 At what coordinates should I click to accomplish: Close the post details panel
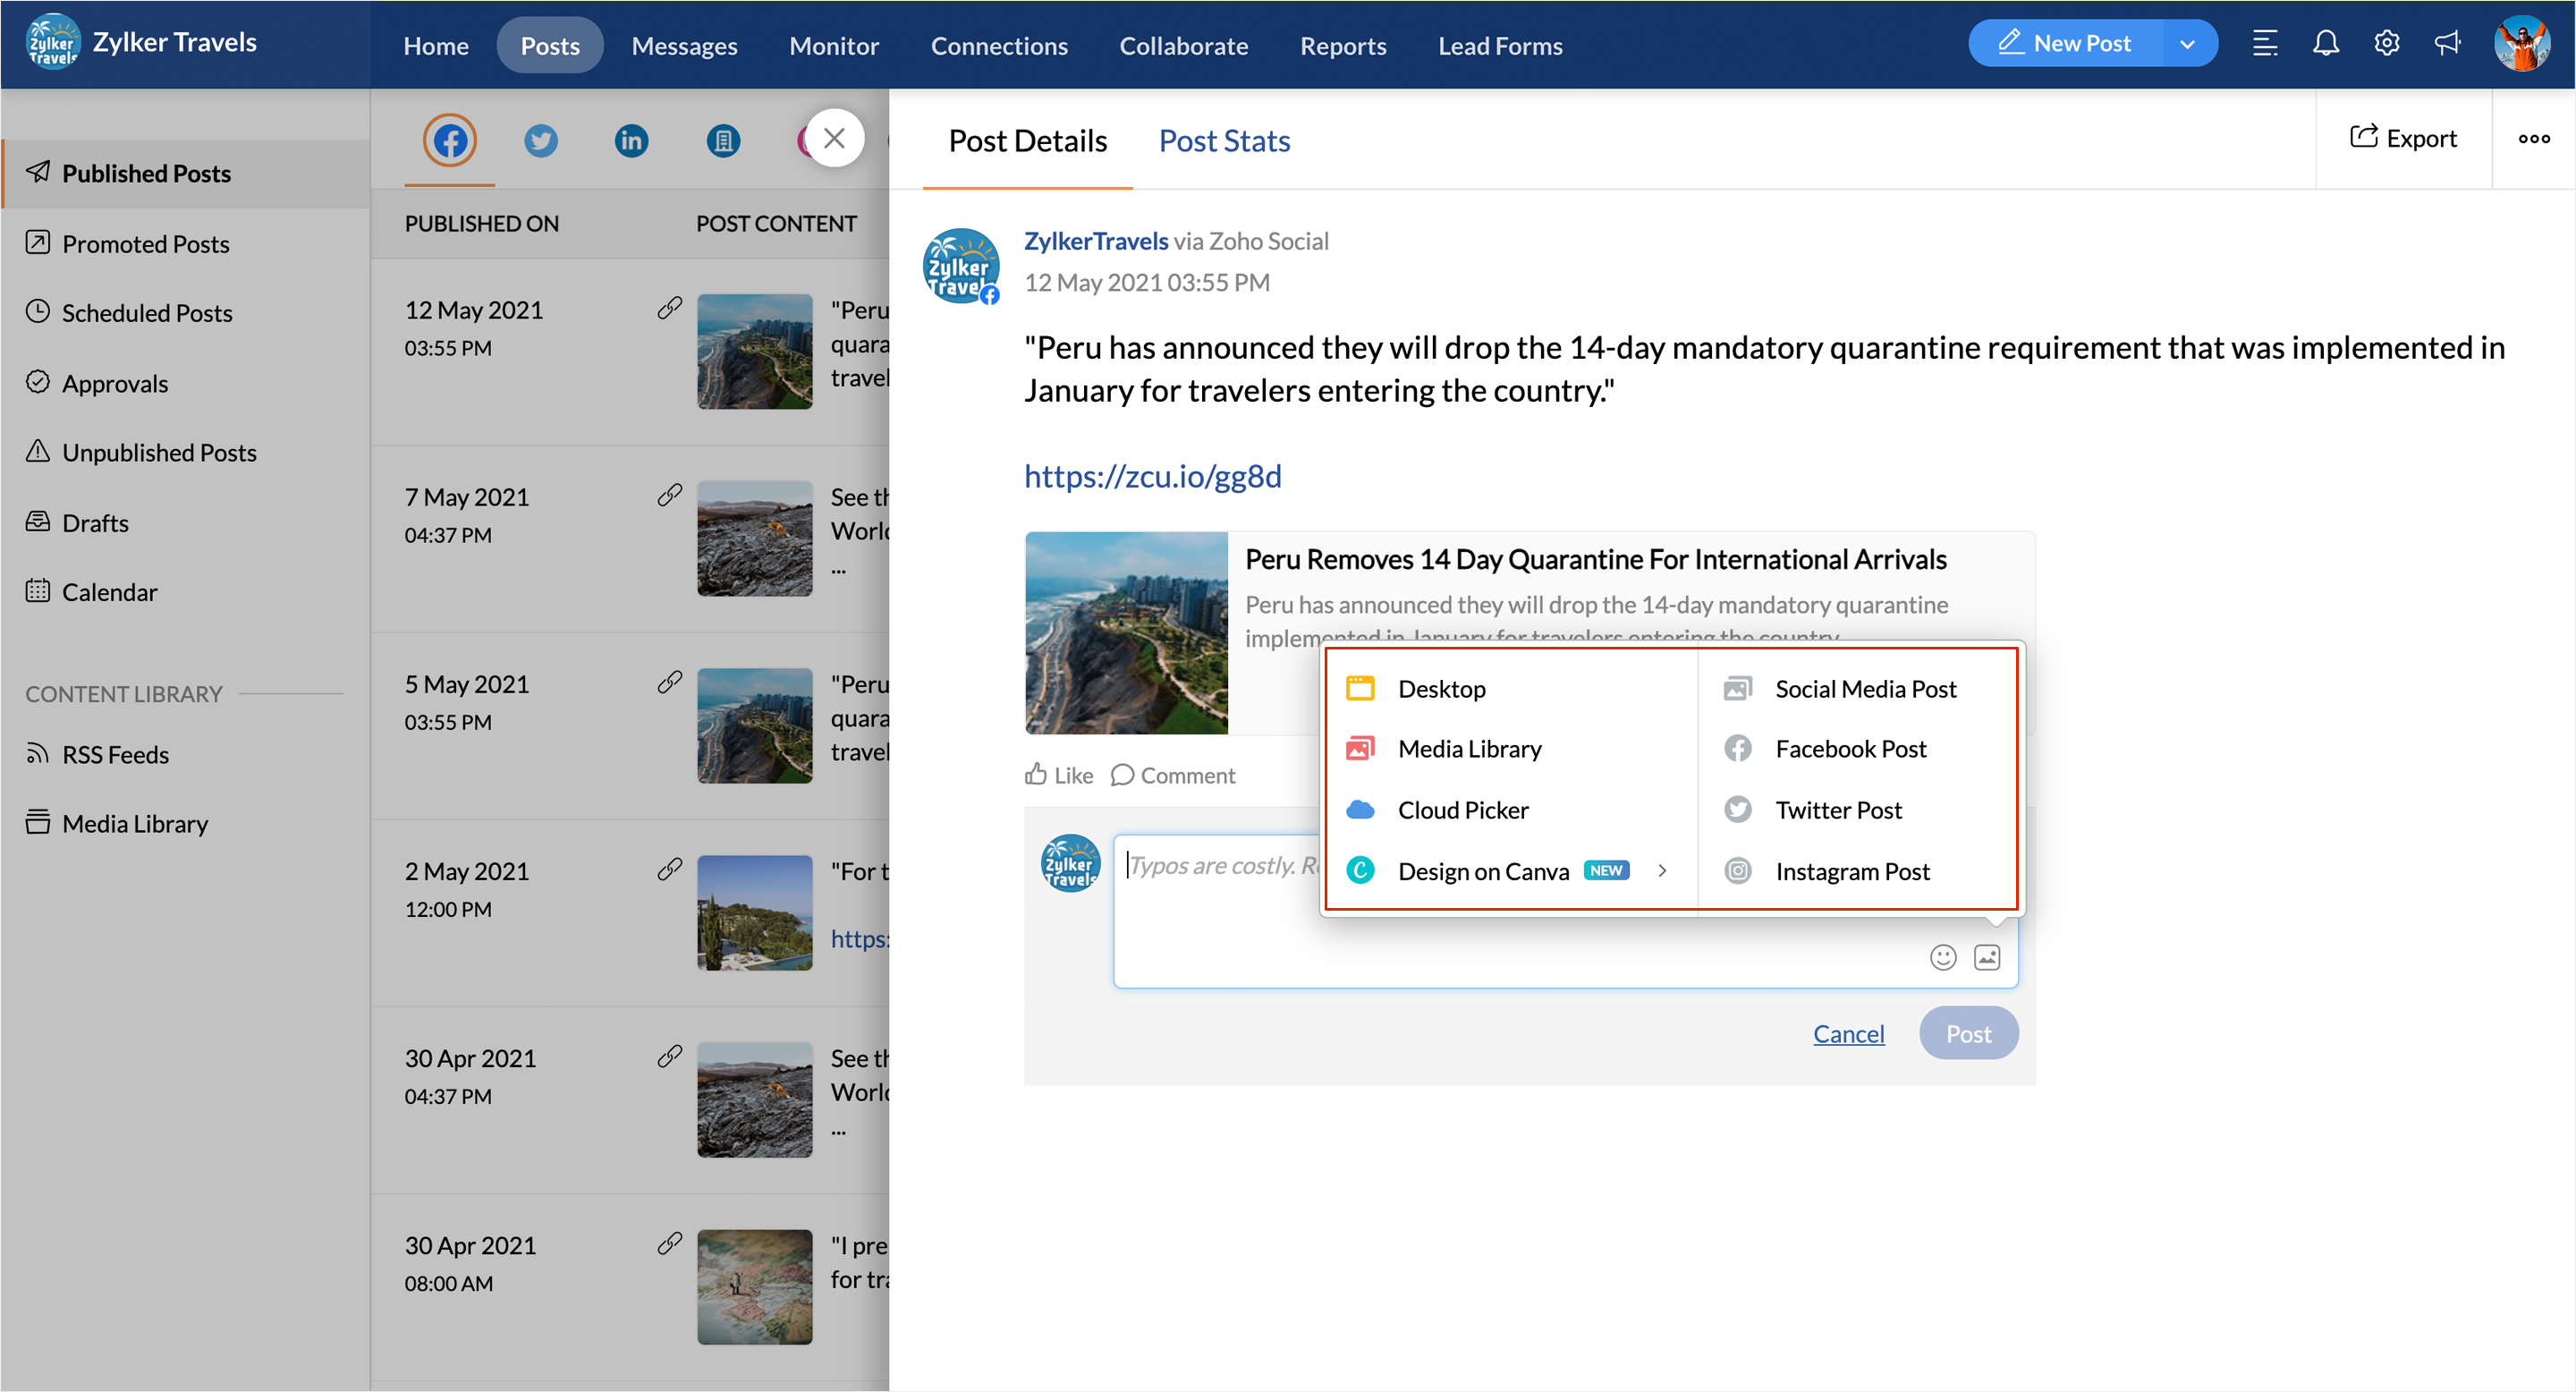point(834,138)
